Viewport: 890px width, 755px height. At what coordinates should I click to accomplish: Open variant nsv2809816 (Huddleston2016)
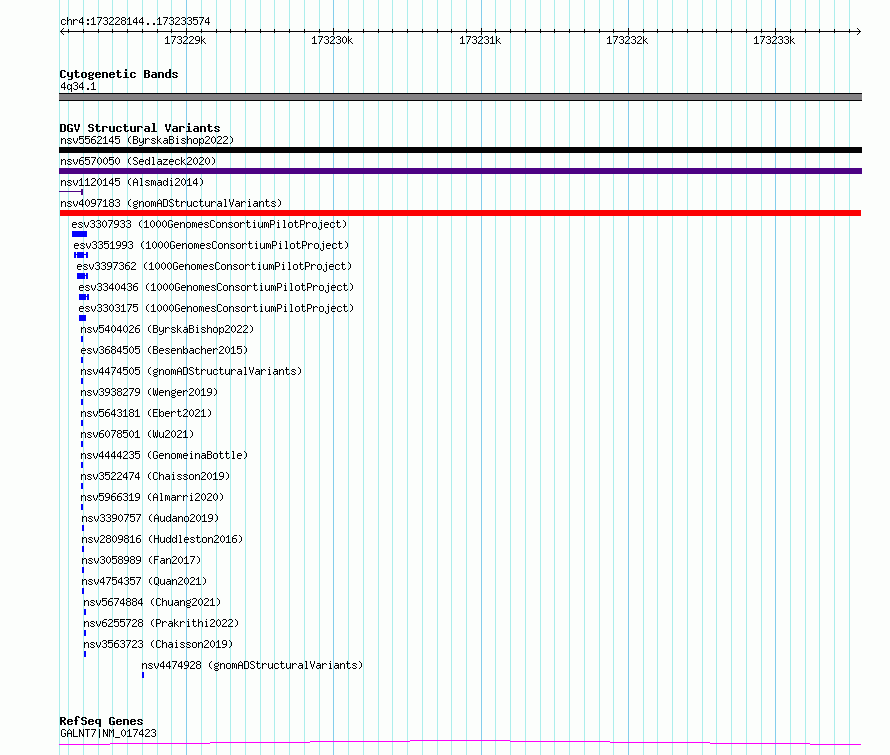[162, 539]
